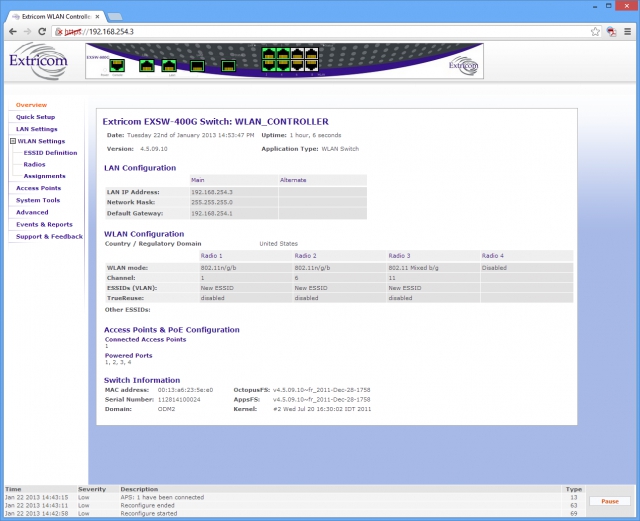Click the Alternate column header

293,180
